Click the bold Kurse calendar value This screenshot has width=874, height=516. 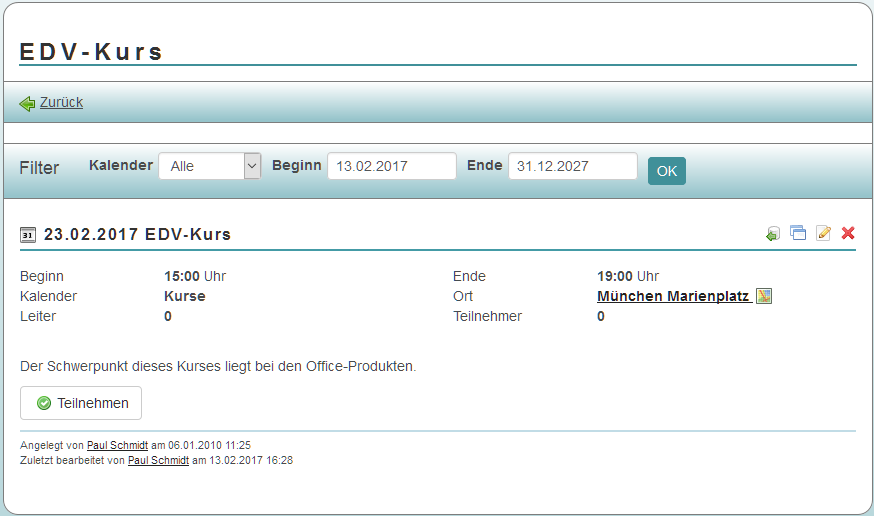pos(184,296)
